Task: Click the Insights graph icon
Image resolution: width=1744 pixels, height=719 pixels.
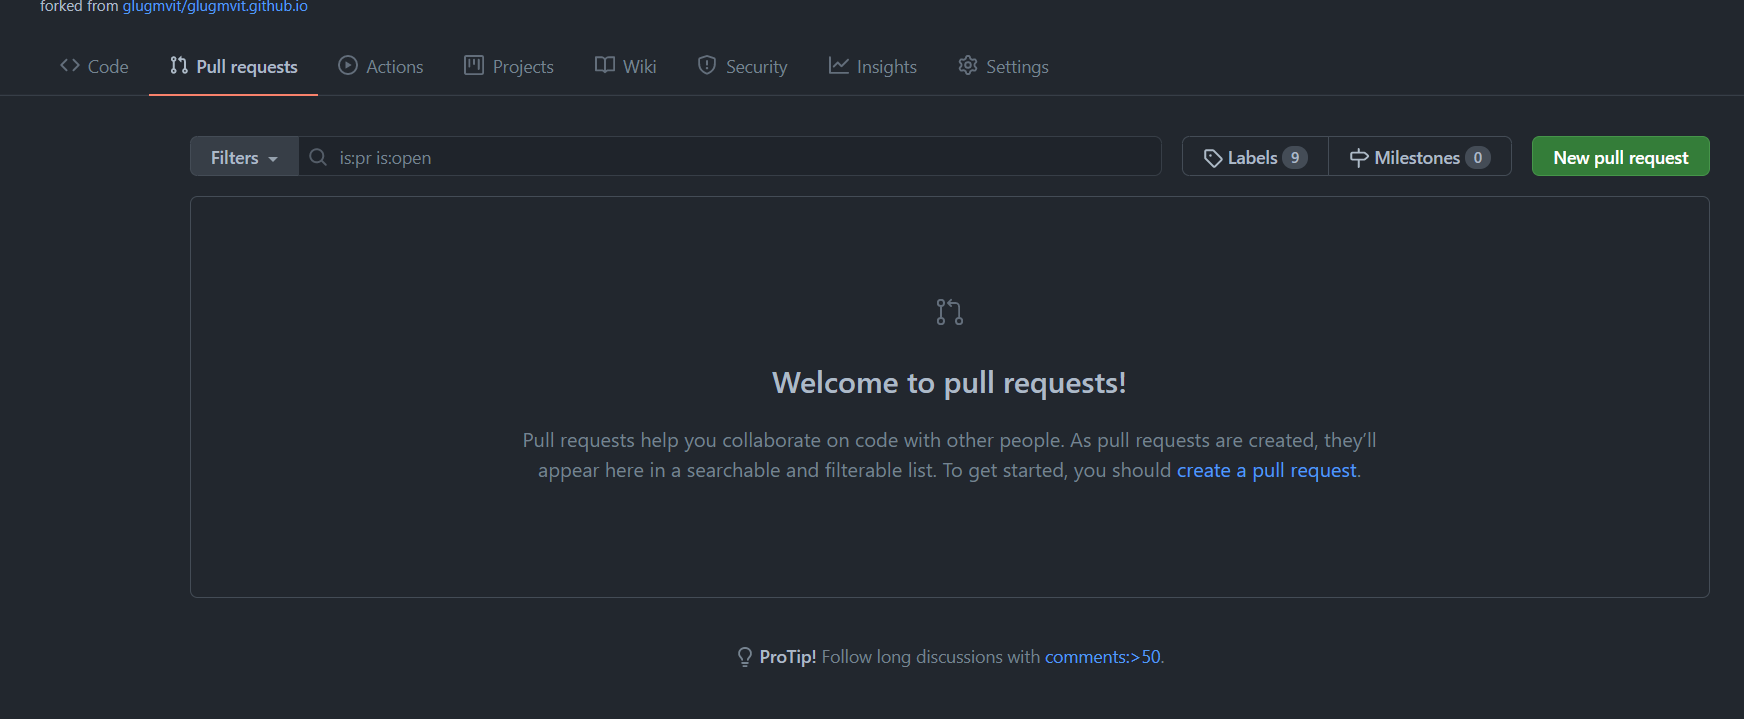Action: point(838,66)
